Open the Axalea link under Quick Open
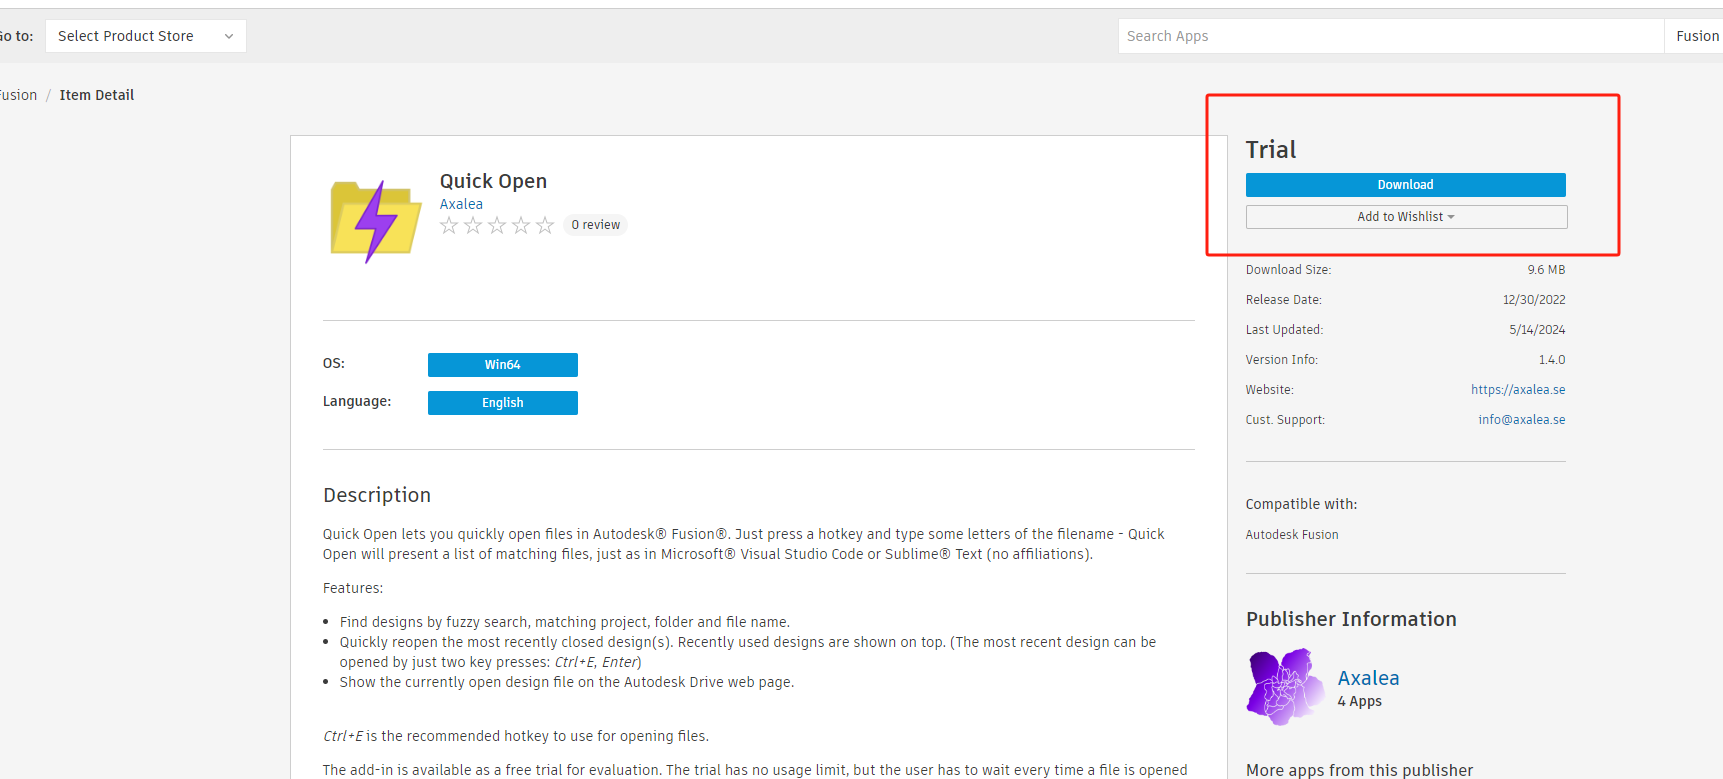The width and height of the screenshot is (1723, 779). (461, 204)
